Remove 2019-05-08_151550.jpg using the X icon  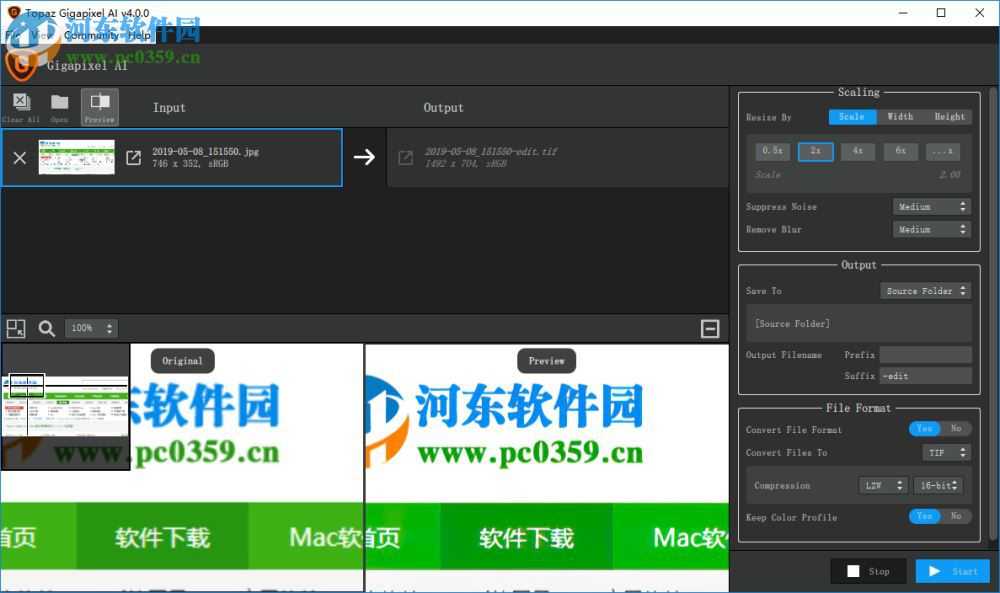click(x=18, y=157)
